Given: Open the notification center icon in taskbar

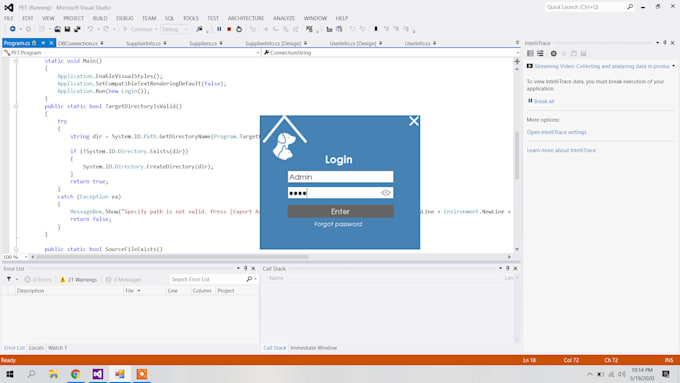Looking at the screenshot, I should (666, 374).
